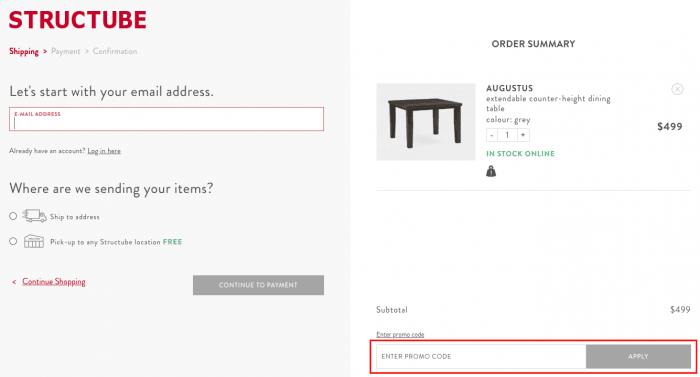This screenshot has width=700, height=377.
Task: Expand the Enter promo code link
Action: [x=400, y=334]
